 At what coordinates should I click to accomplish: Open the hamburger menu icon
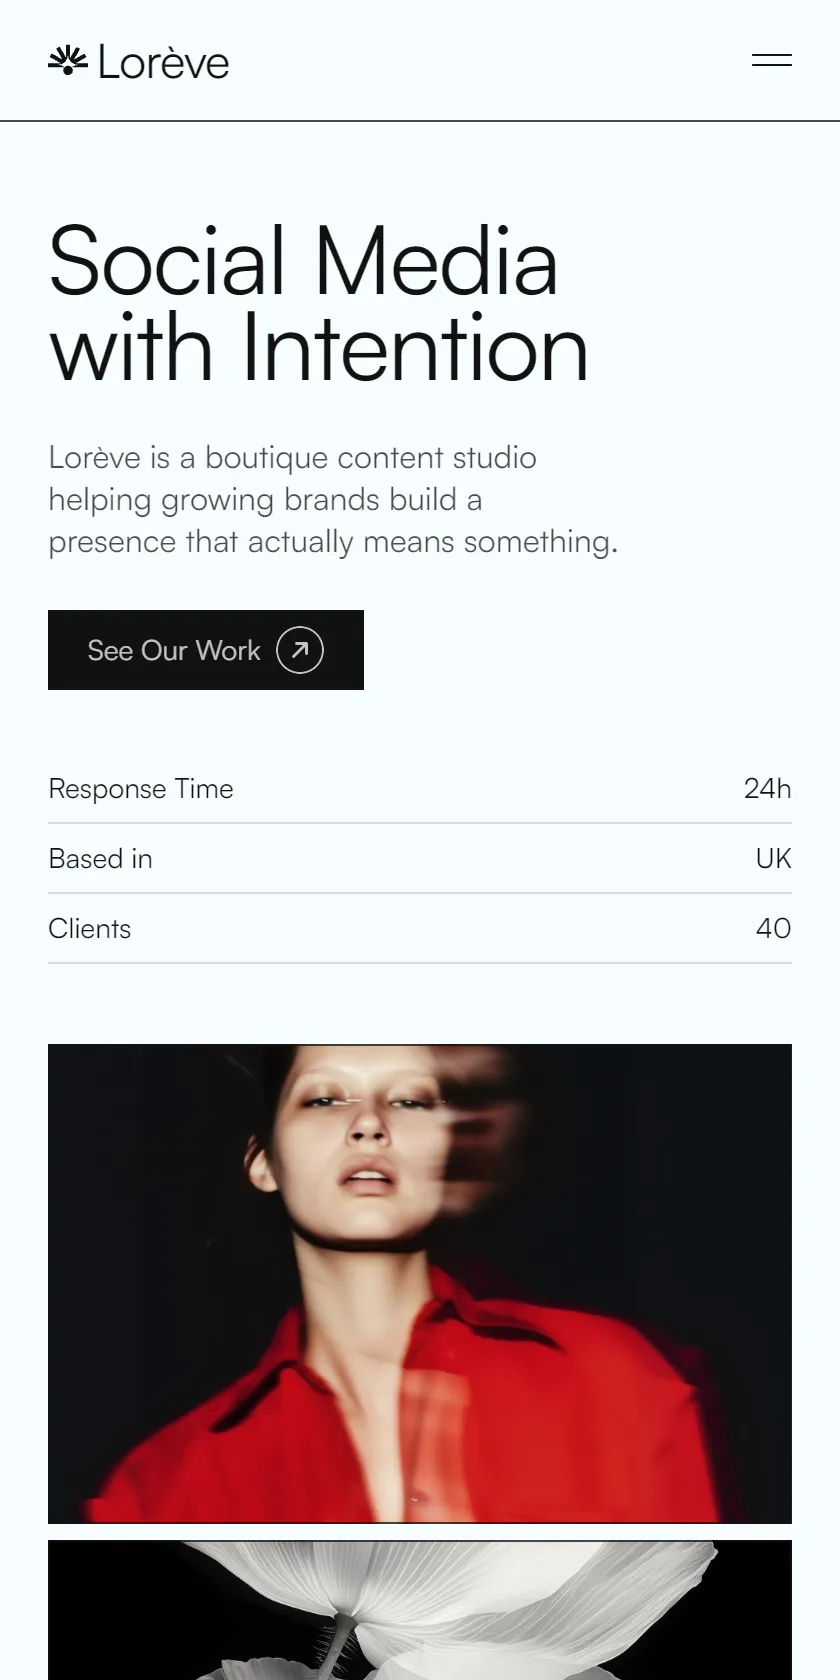coord(771,61)
